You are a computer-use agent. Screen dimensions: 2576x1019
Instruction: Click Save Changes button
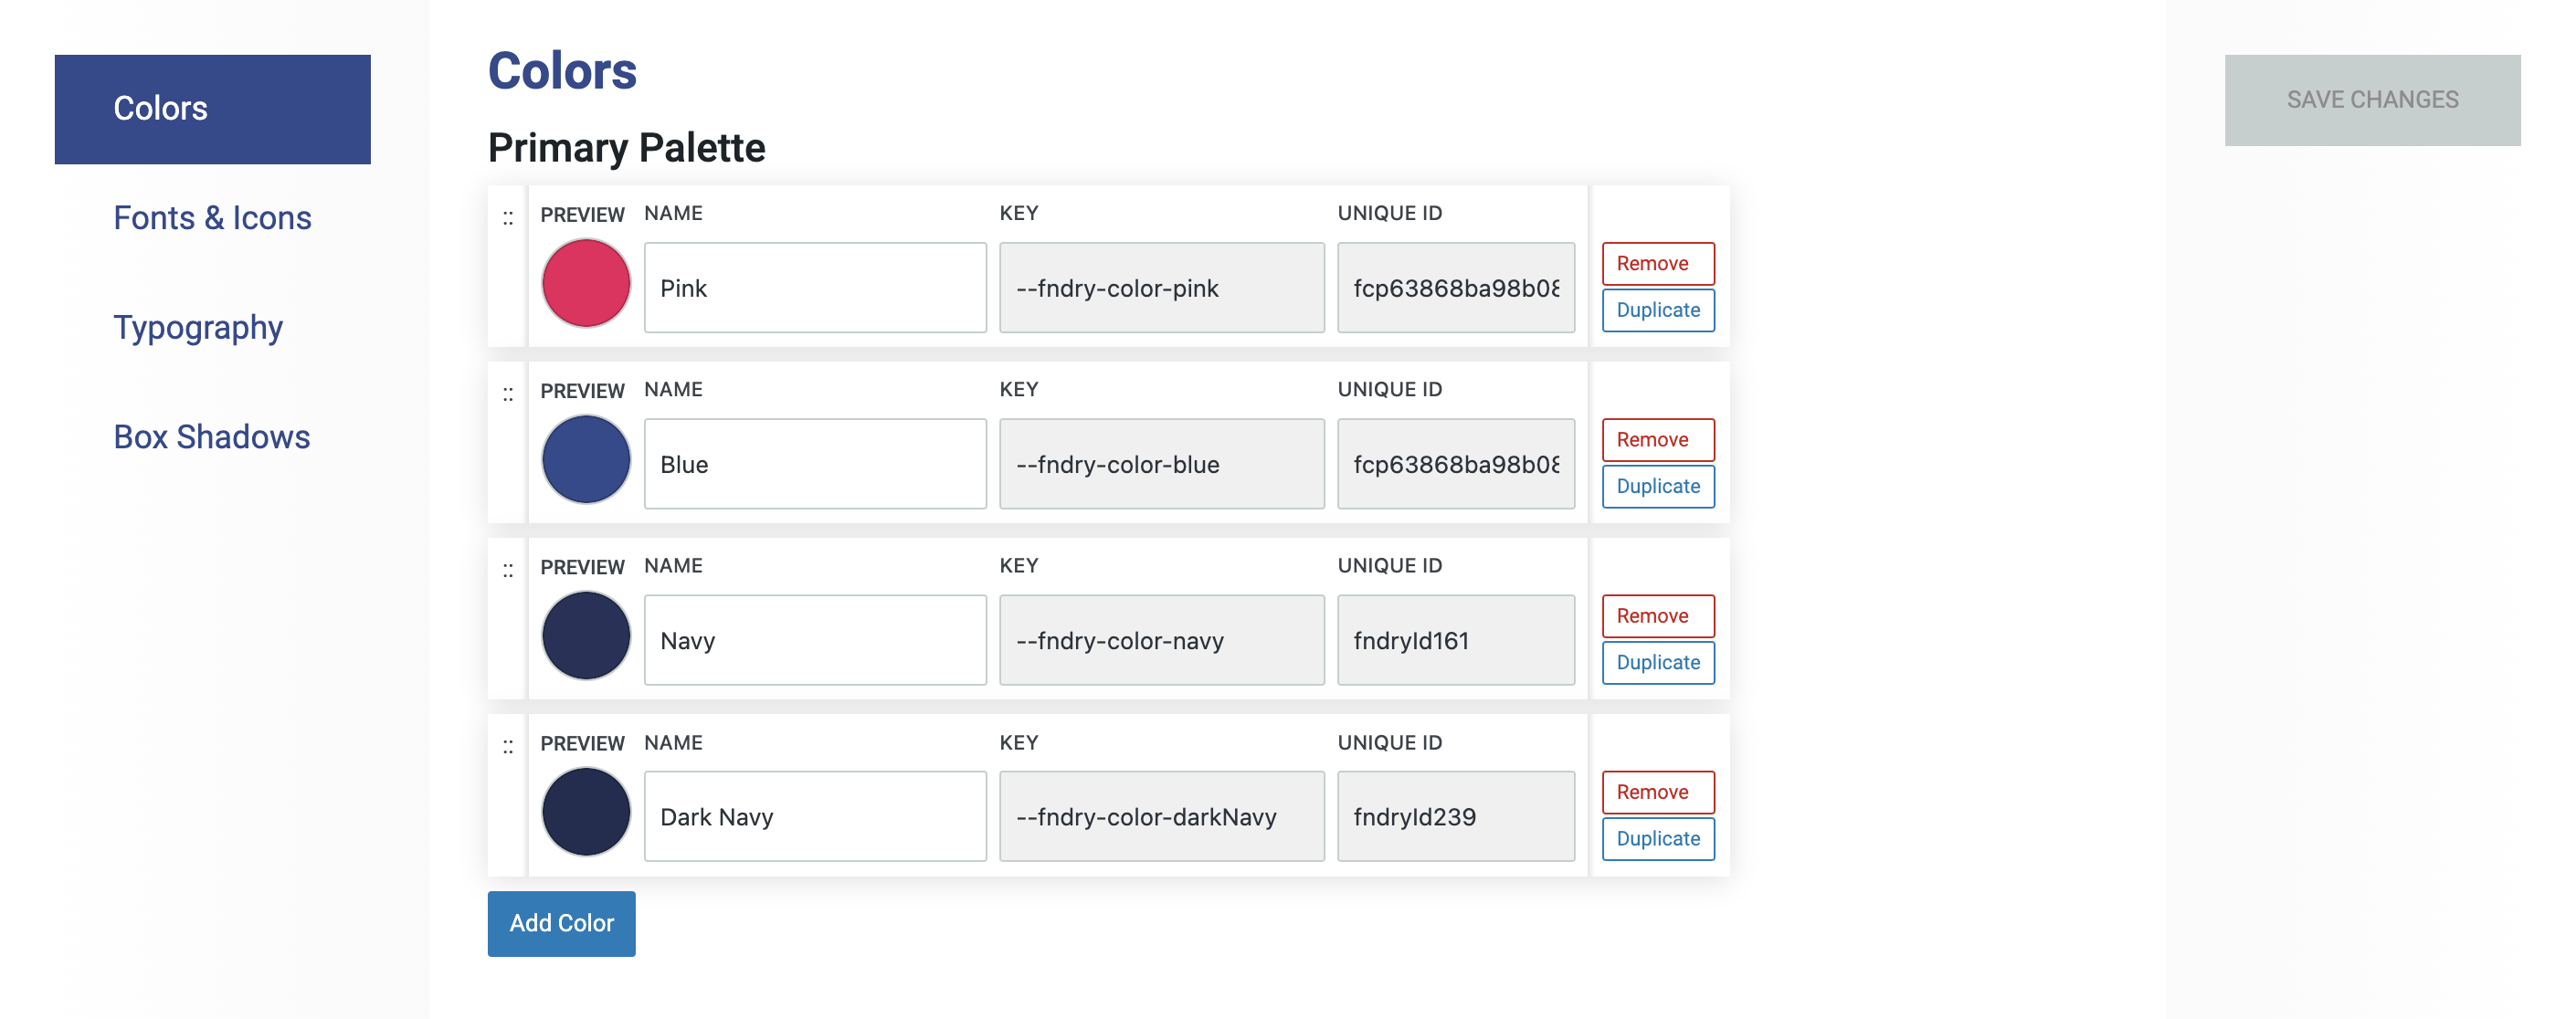pyautogui.click(x=2371, y=100)
